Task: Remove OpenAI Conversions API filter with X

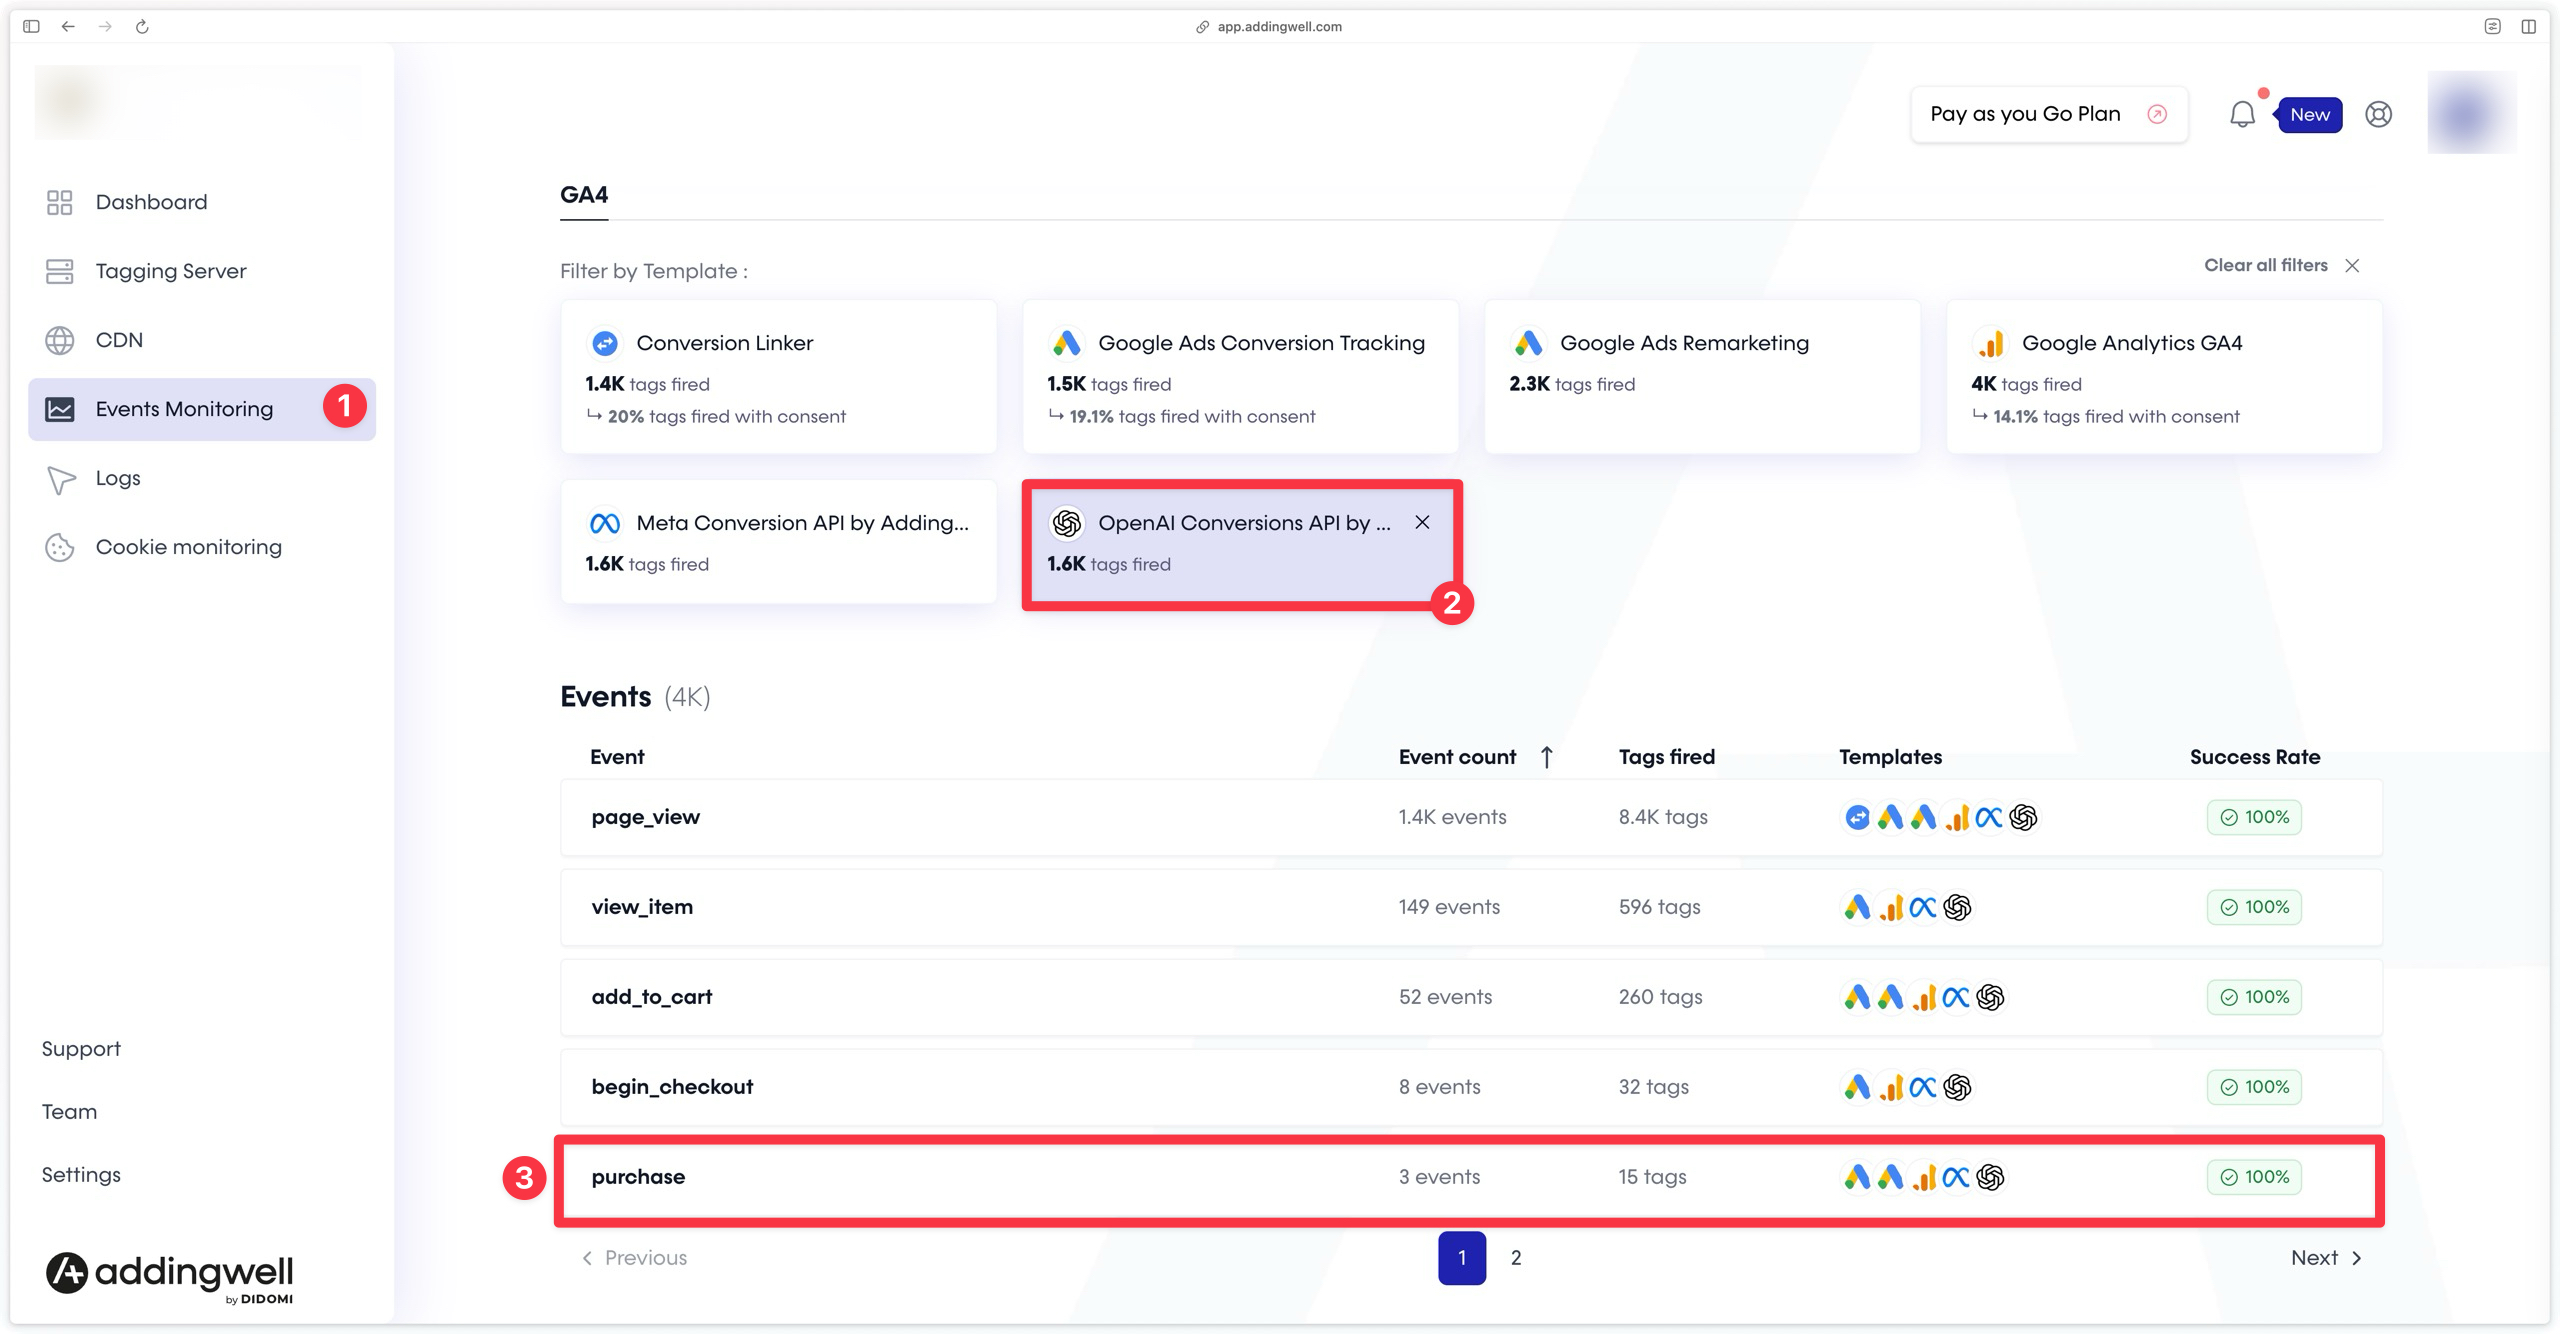Action: point(1422,522)
